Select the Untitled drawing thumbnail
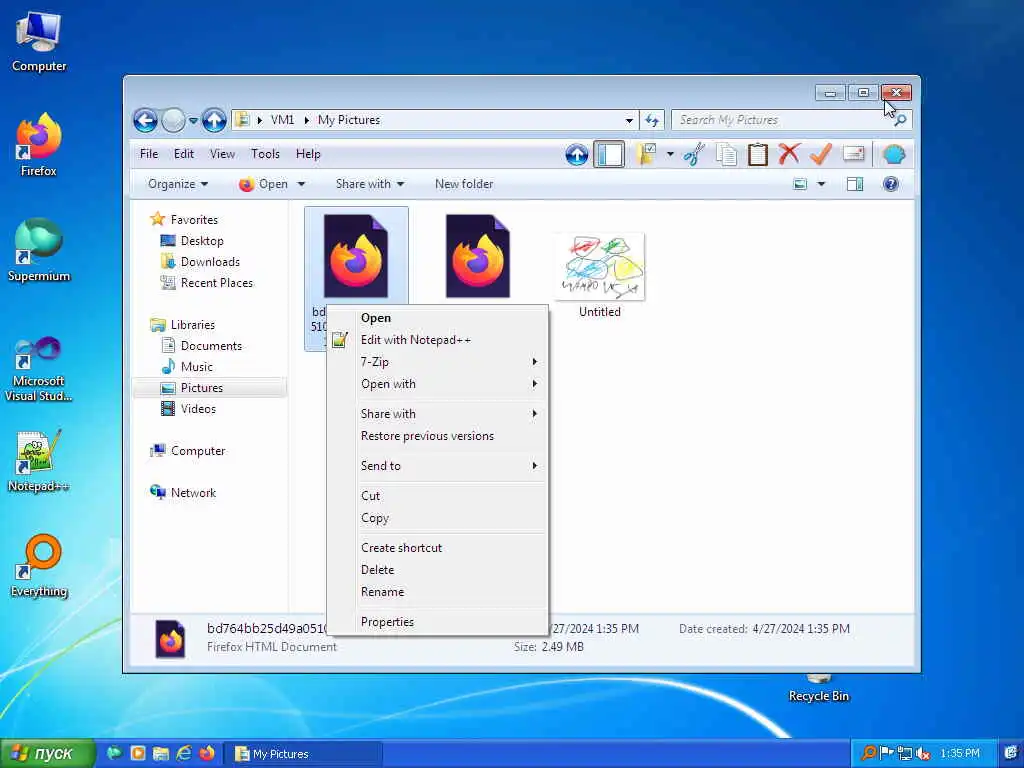The width and height of the screenshot is (1024, 768). (600, 268)
